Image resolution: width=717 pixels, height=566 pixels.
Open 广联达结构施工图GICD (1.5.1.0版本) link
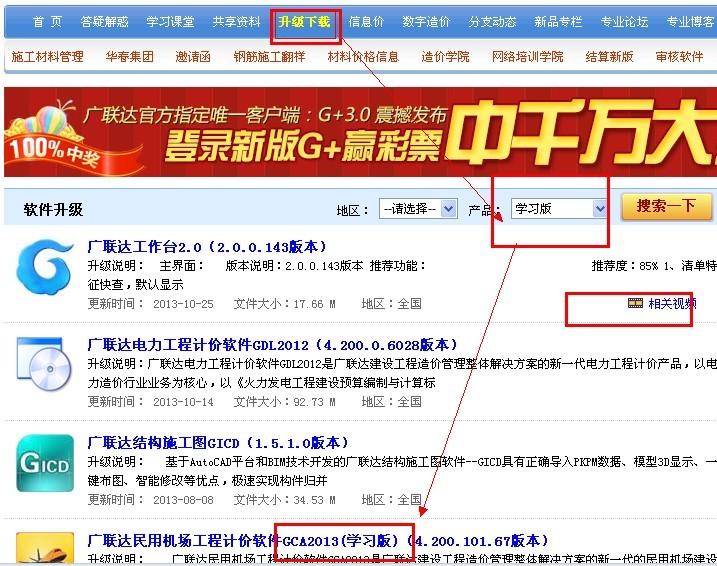tap(218, 443)
